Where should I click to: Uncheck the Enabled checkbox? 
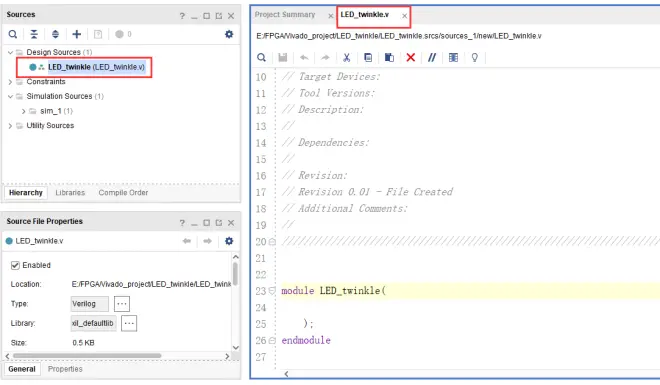pos(15,266)
